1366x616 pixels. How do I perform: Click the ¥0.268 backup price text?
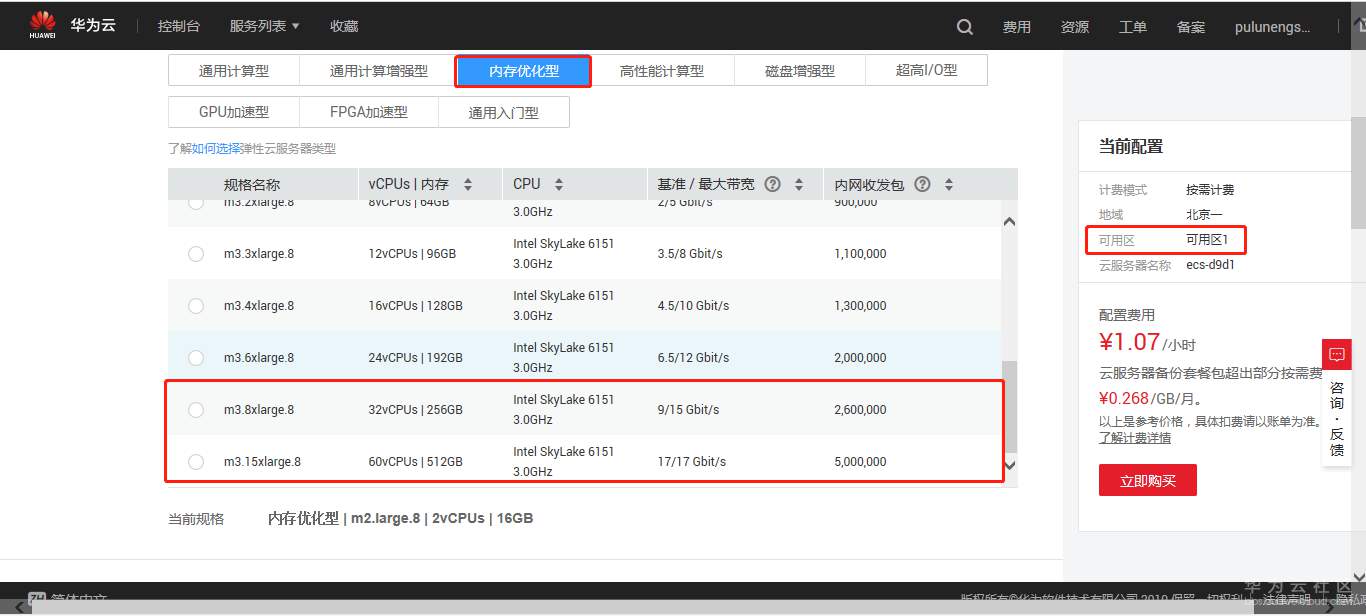(1124, 398)
